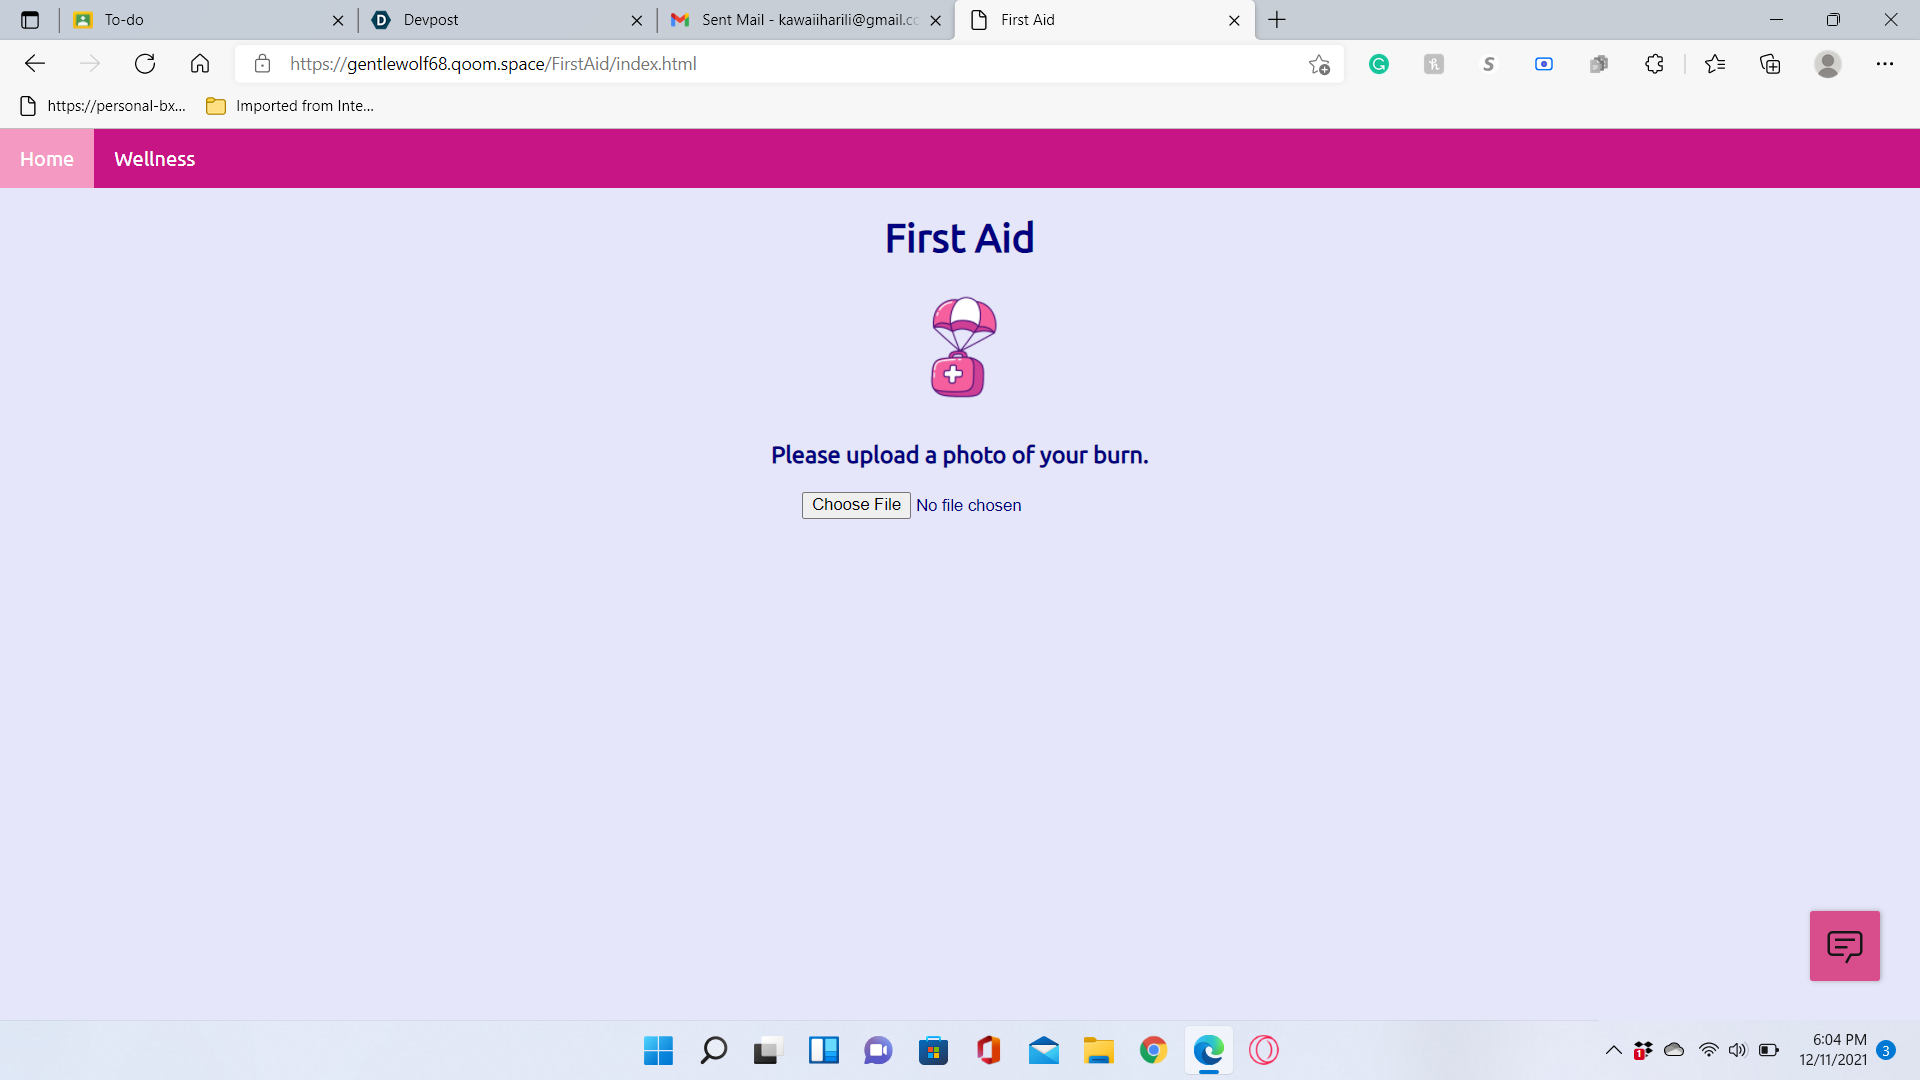Click the Choose File button
The width and height of the screenshot is (1920, 1080).
[856, 505]
